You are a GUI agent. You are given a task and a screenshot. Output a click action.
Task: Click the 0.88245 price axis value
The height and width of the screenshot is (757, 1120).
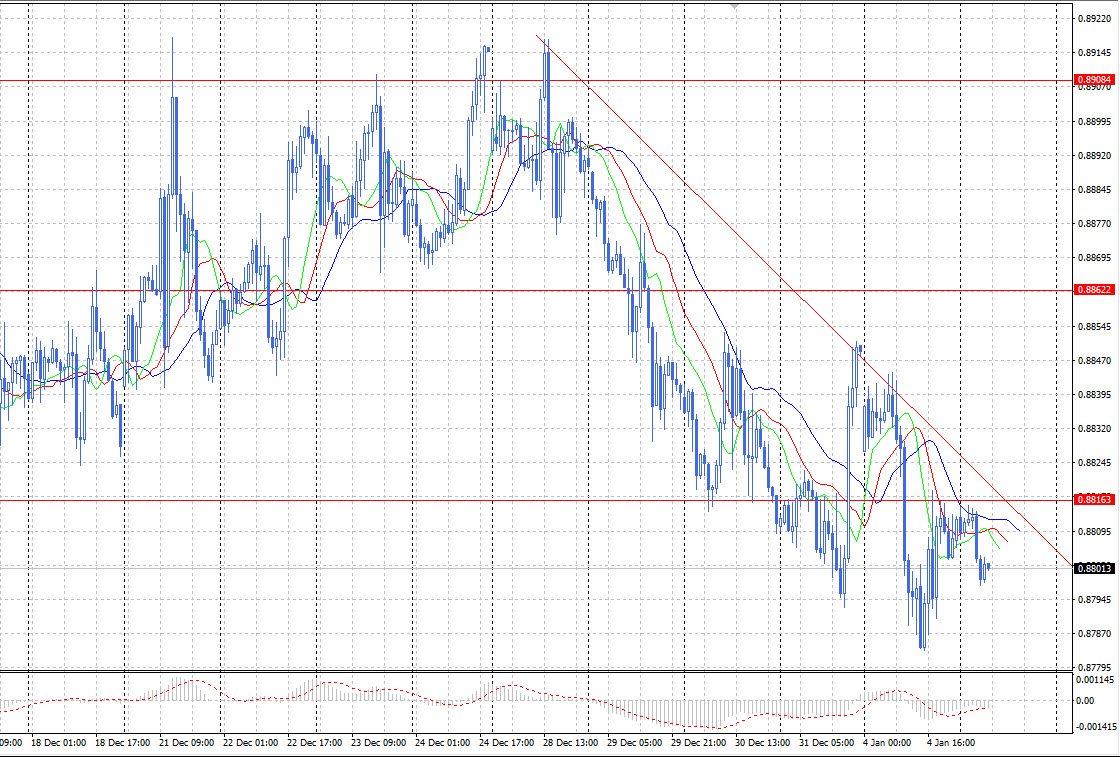(1094, 462)
